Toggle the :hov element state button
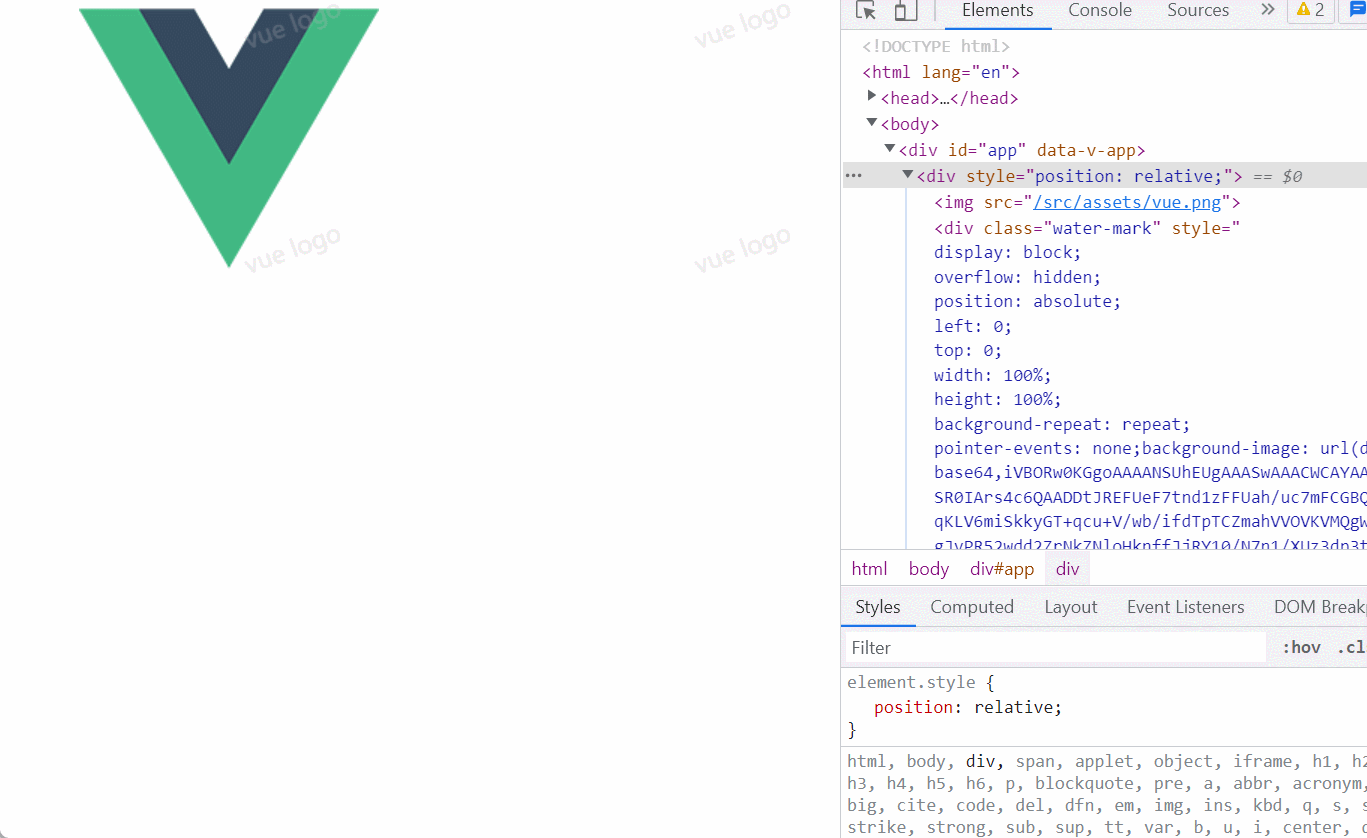 coord(1301,648)
